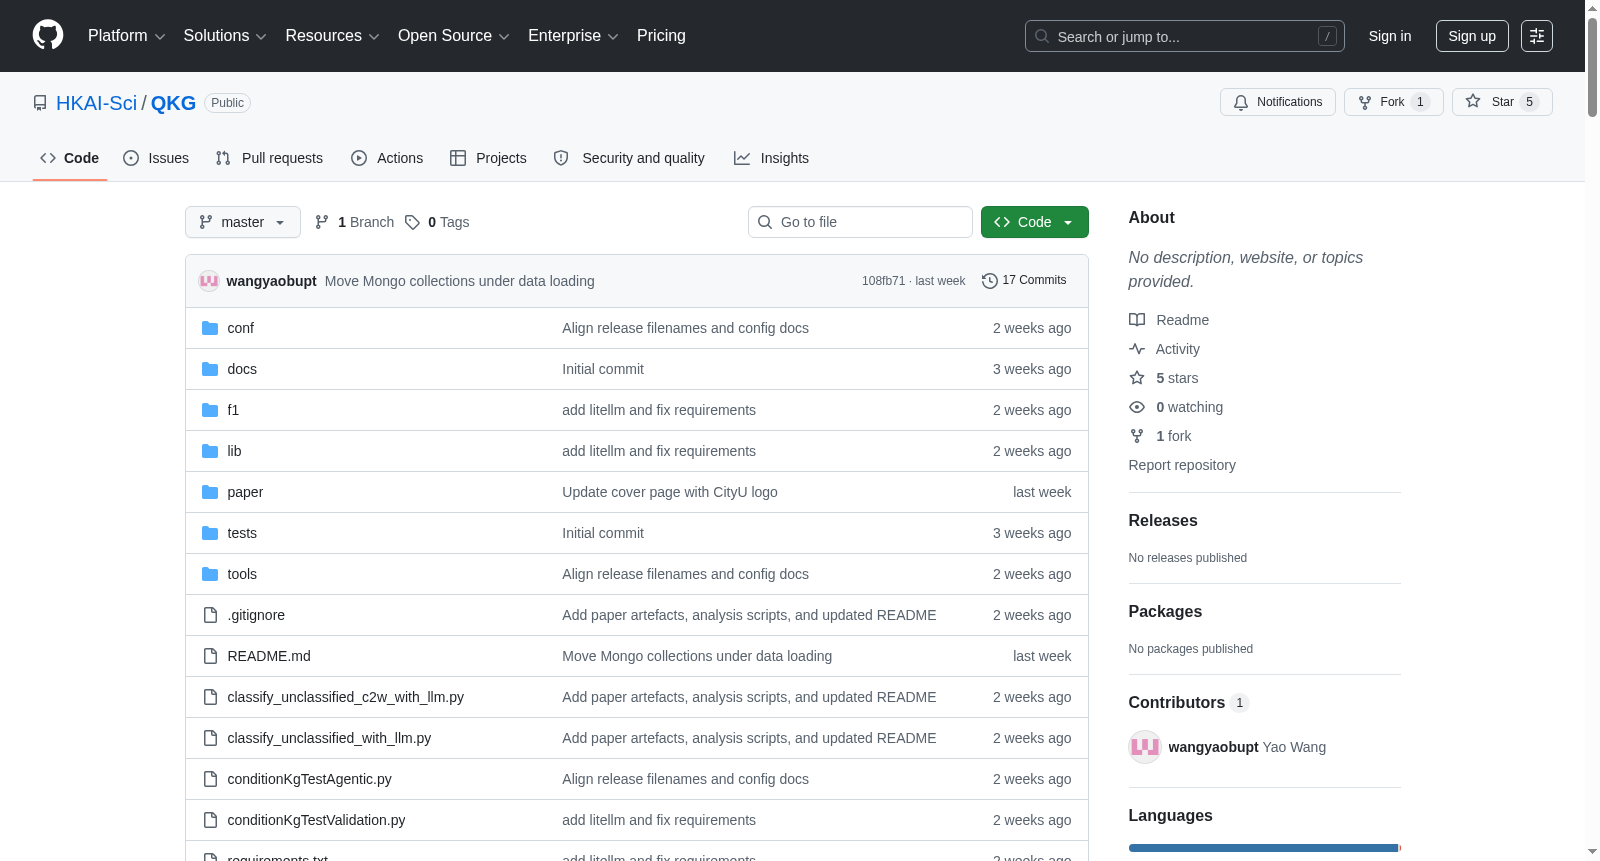Click the tools folder icon

210,574
